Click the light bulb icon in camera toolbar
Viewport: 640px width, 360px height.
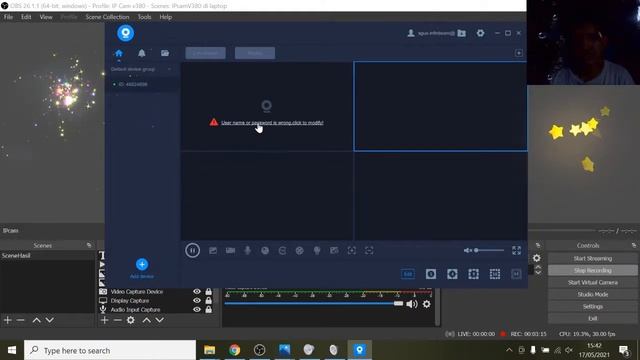click(x=317, y=250)
